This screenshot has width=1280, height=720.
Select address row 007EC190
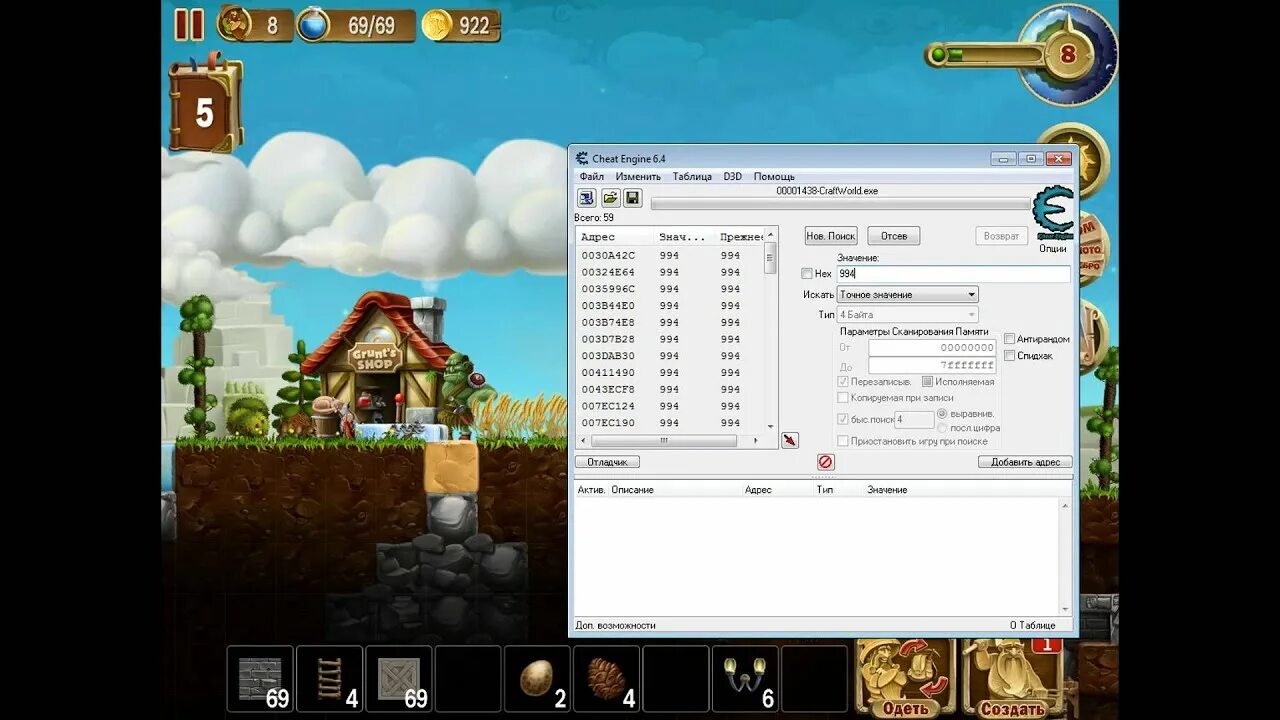coord(670,423)
